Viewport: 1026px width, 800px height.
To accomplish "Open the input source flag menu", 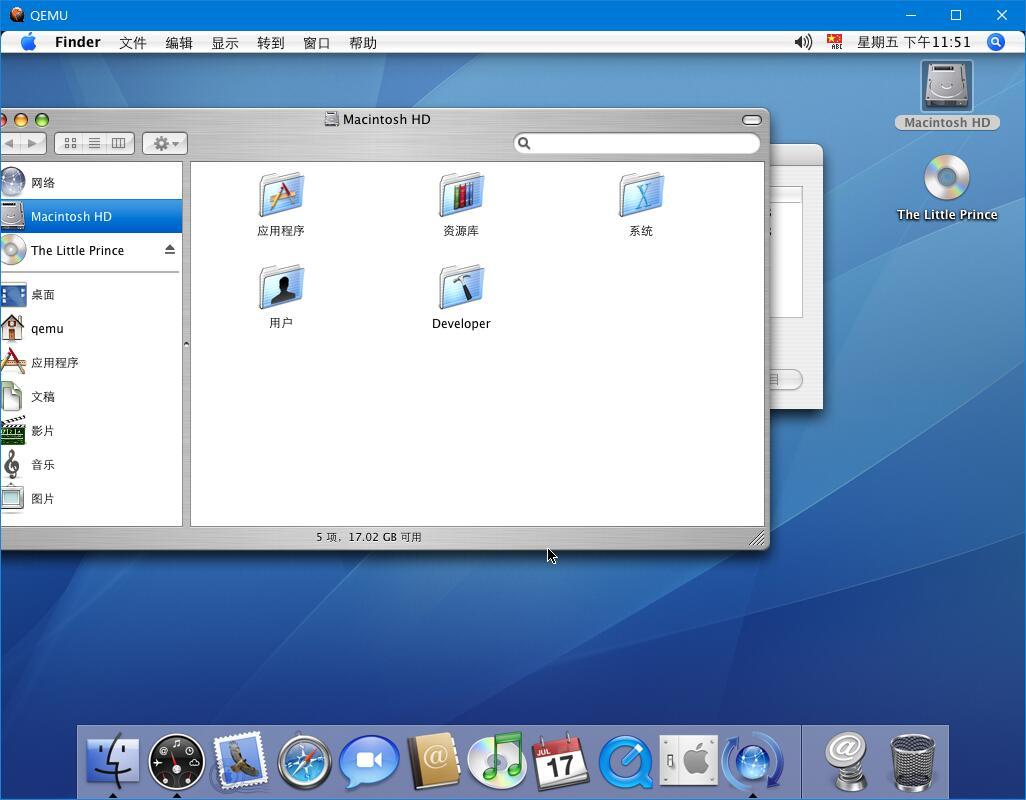I will pyautogui.click(x=835, y=42).
